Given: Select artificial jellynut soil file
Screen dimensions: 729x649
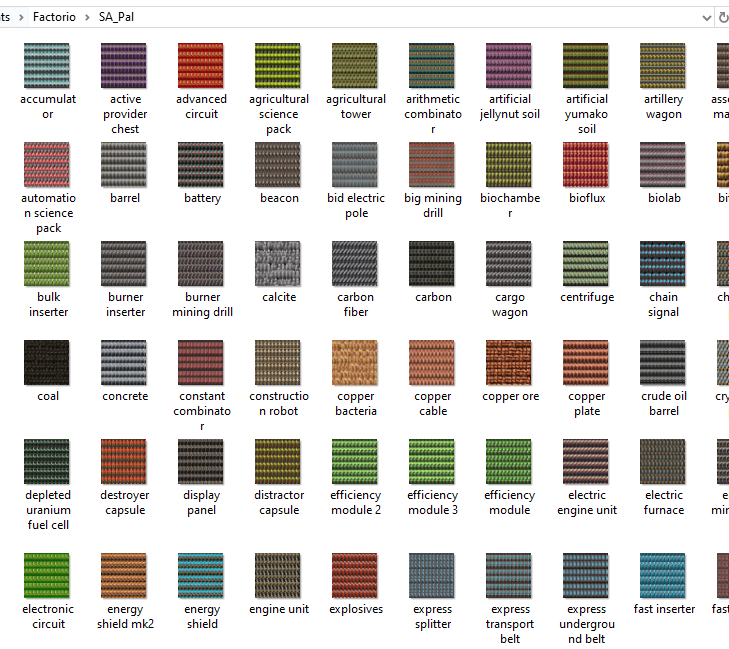Looking at the screenshot, I should point(509,66).
